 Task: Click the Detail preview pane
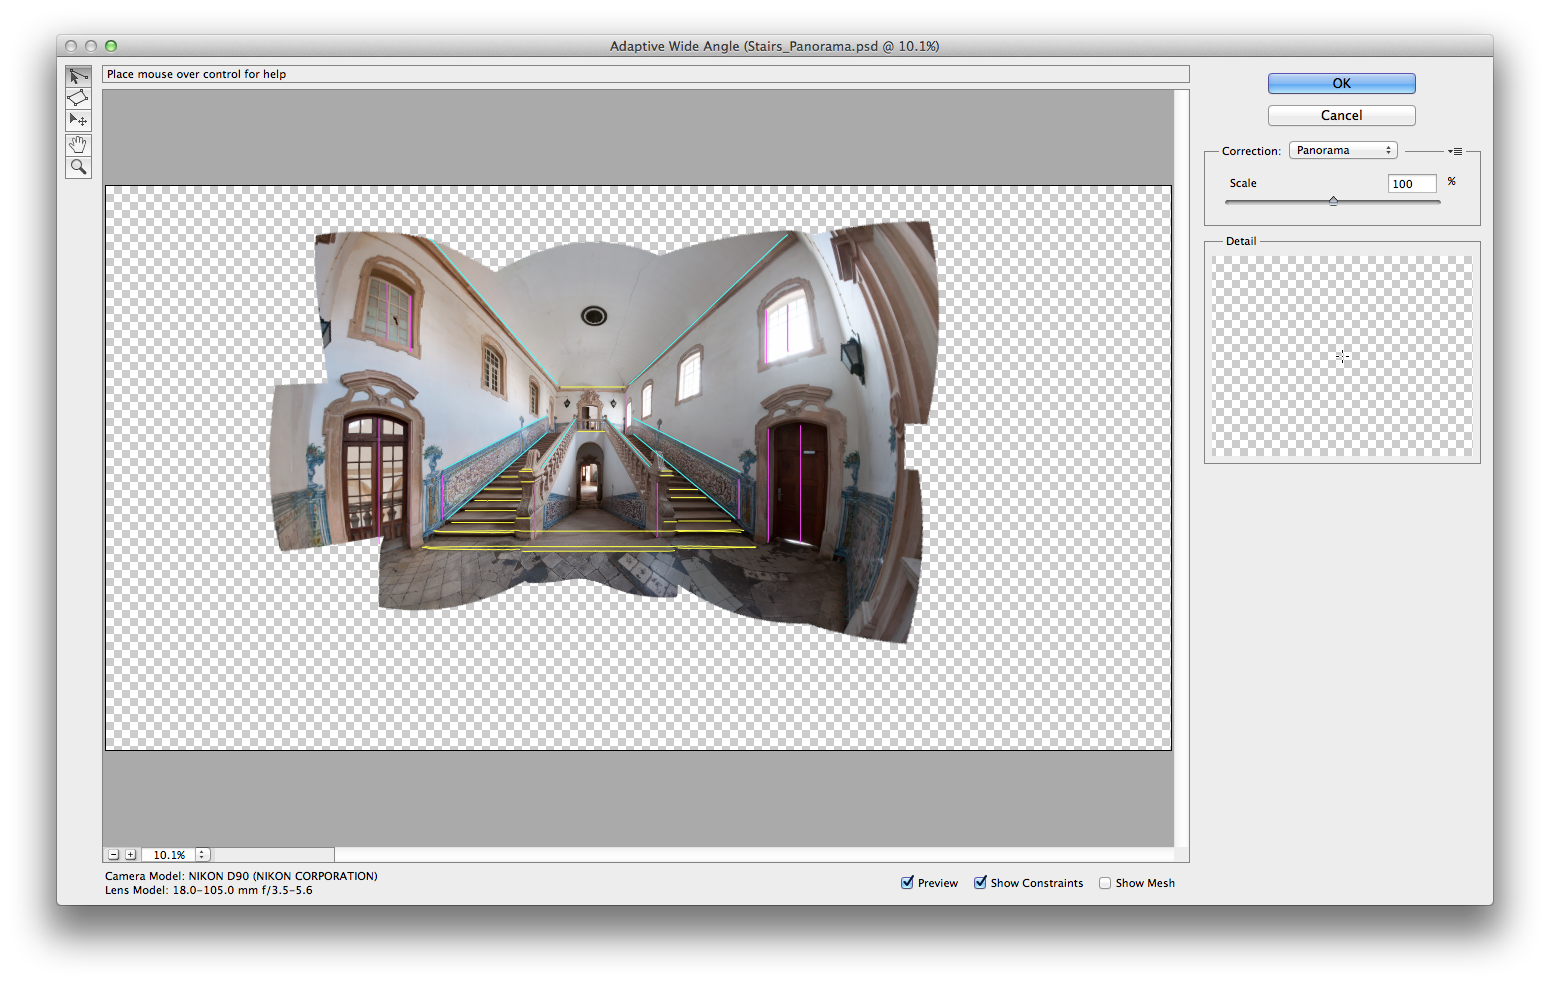(1342, 356)
